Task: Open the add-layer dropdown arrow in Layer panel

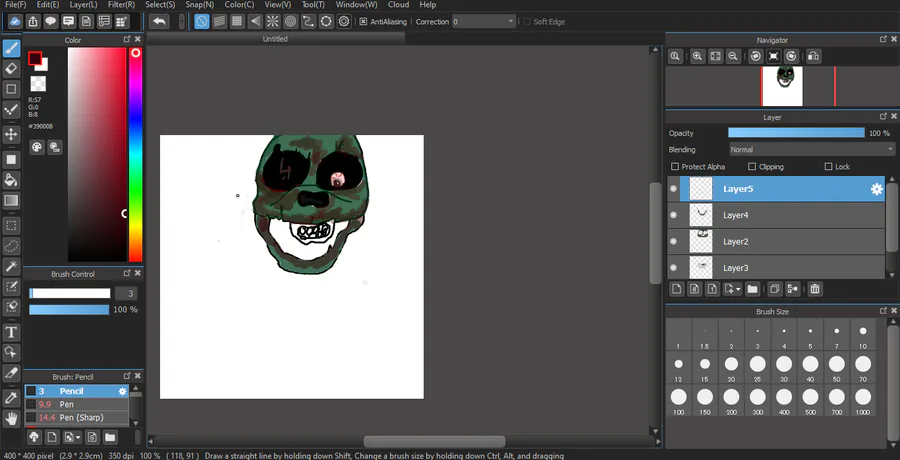Action: click(736, 289)
